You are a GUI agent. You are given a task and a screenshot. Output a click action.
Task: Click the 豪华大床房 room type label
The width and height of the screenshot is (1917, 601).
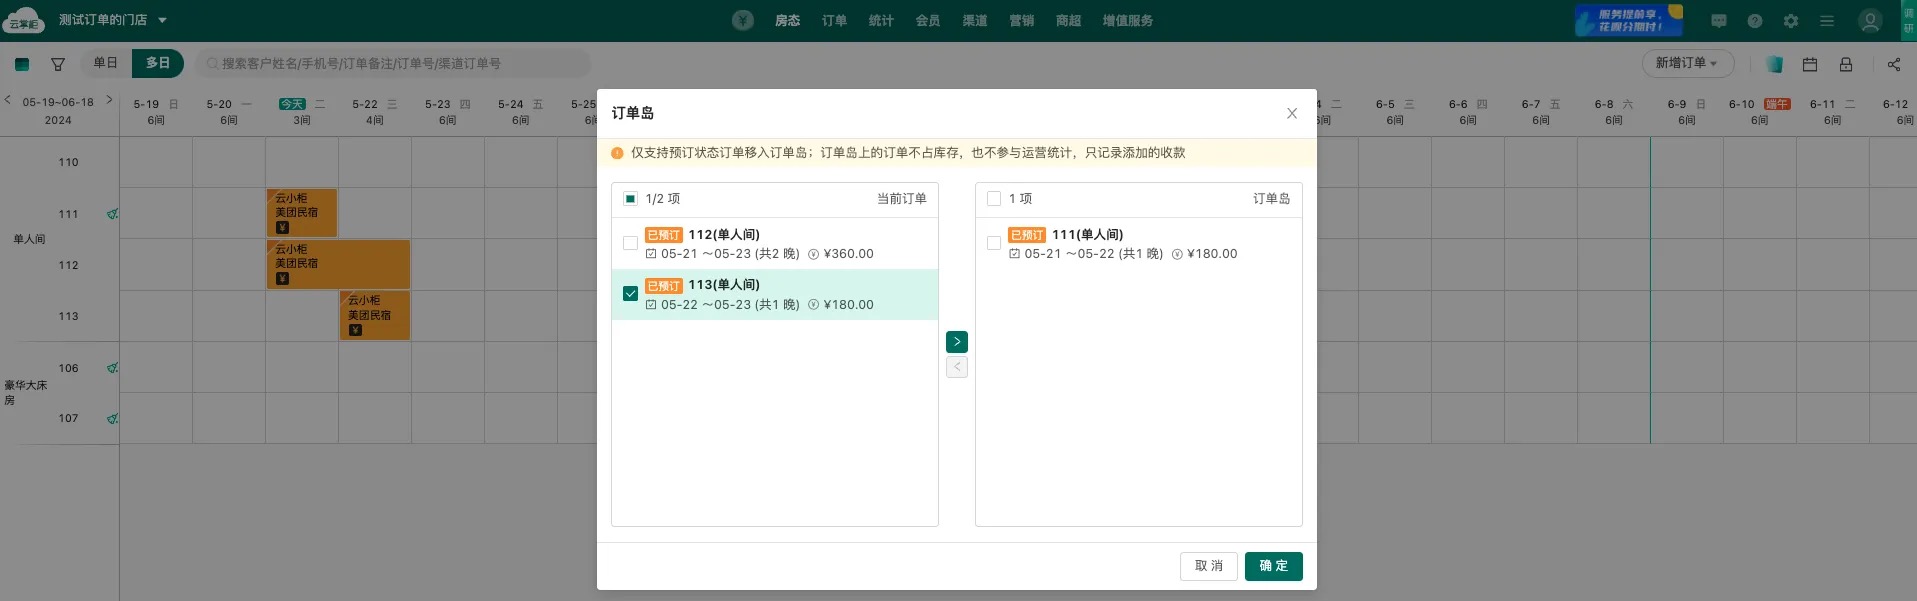click(25, 392)
